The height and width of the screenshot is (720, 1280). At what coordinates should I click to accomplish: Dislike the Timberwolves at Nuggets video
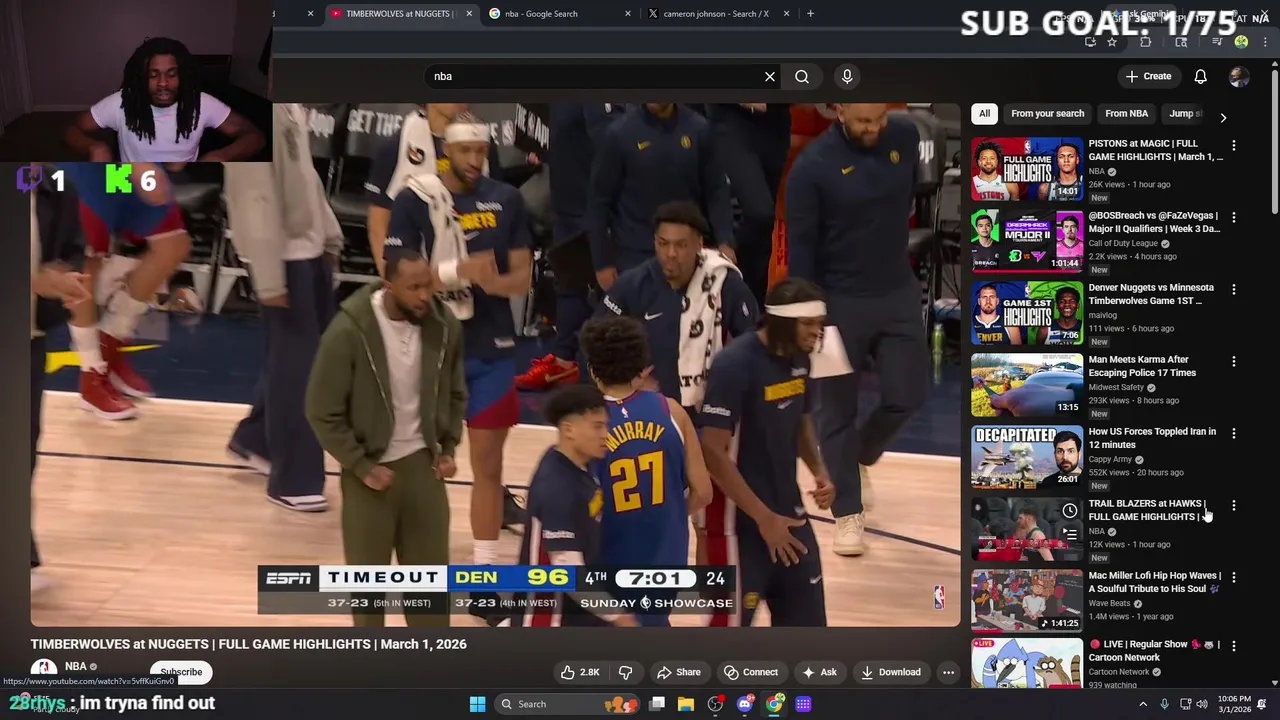(626, 672)
